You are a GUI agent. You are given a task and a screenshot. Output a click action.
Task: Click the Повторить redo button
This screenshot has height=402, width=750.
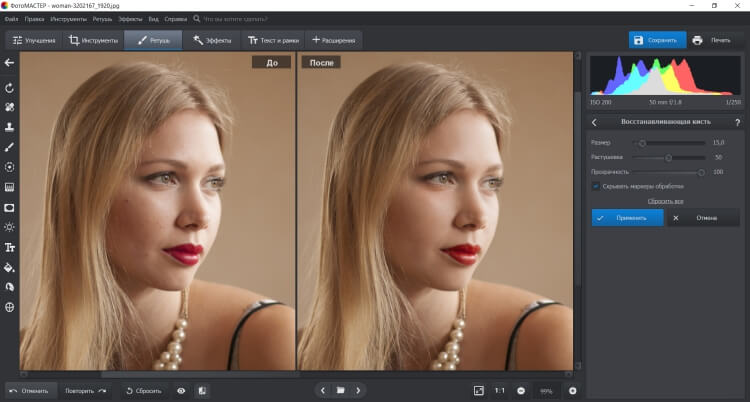(86, 391)
